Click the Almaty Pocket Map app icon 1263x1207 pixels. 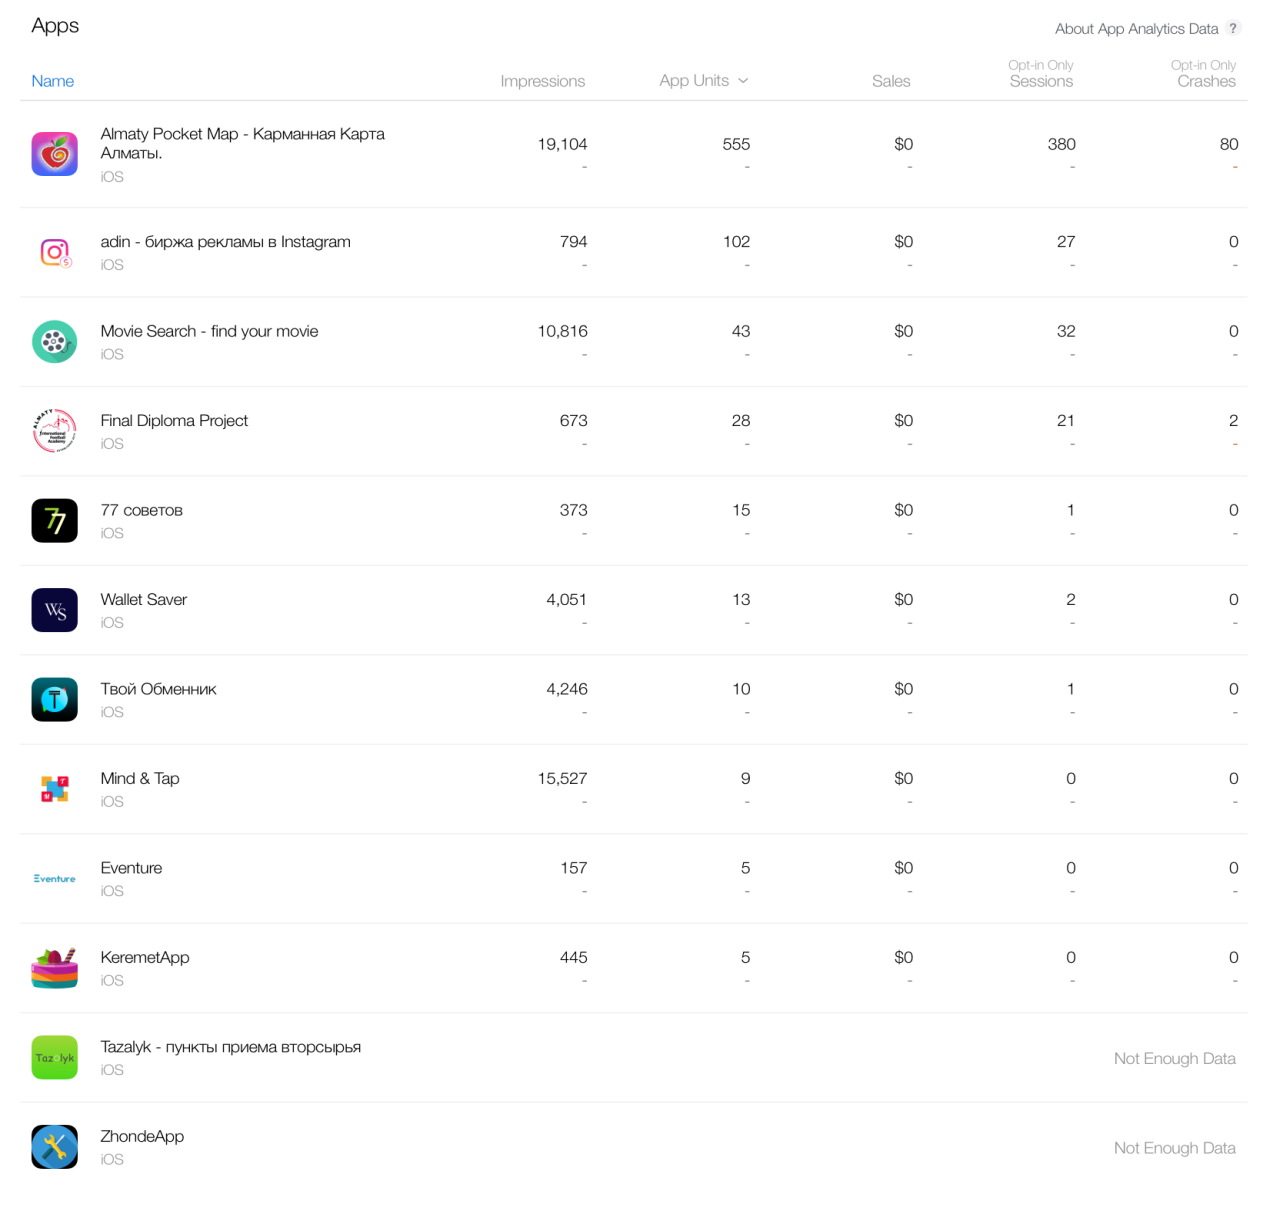point(54,154)
